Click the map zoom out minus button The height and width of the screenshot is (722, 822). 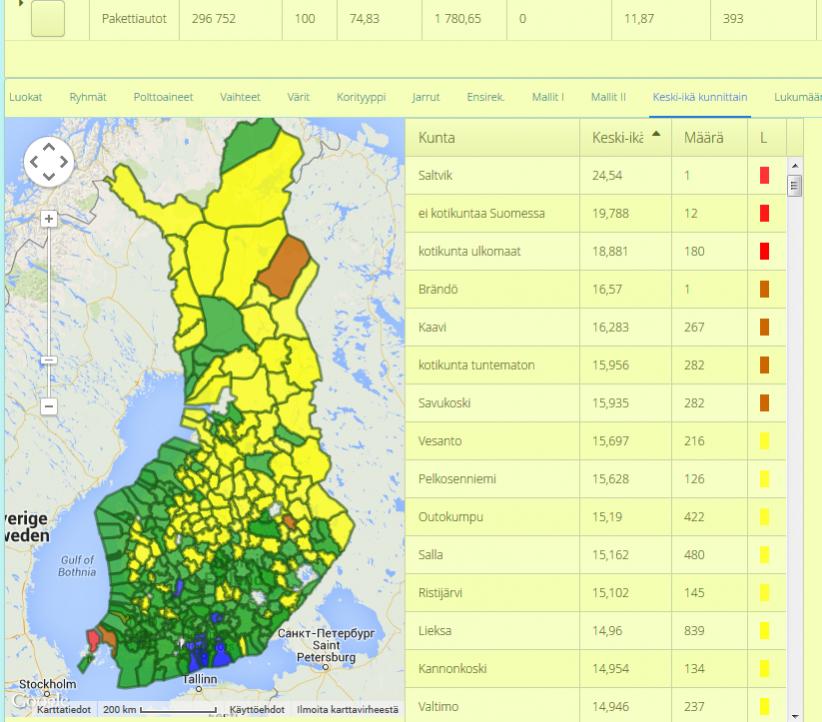tap(49, 406)
